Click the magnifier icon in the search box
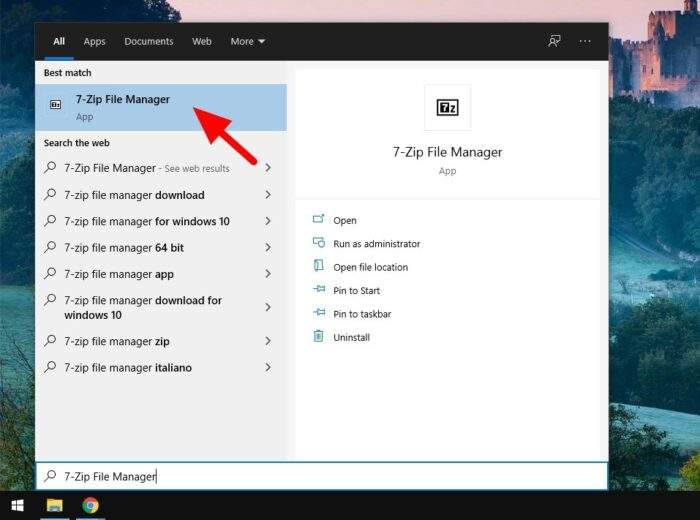This screenshot has width=700, height=520. coord(50,476)
